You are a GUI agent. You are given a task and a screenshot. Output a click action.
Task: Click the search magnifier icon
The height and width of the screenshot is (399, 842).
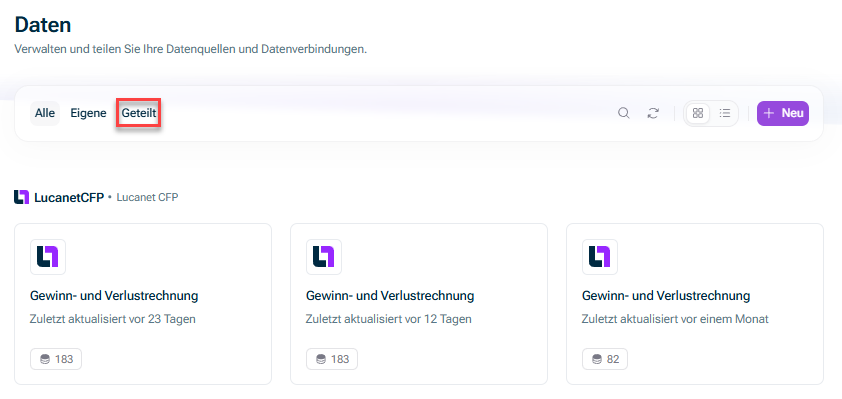click(x=623, y=113)
